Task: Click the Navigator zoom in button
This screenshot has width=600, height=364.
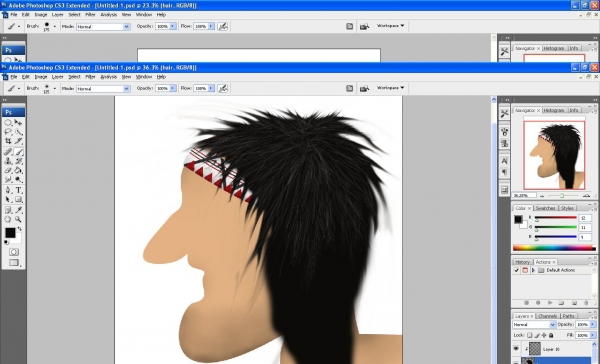Action: (x=586, y=196)
